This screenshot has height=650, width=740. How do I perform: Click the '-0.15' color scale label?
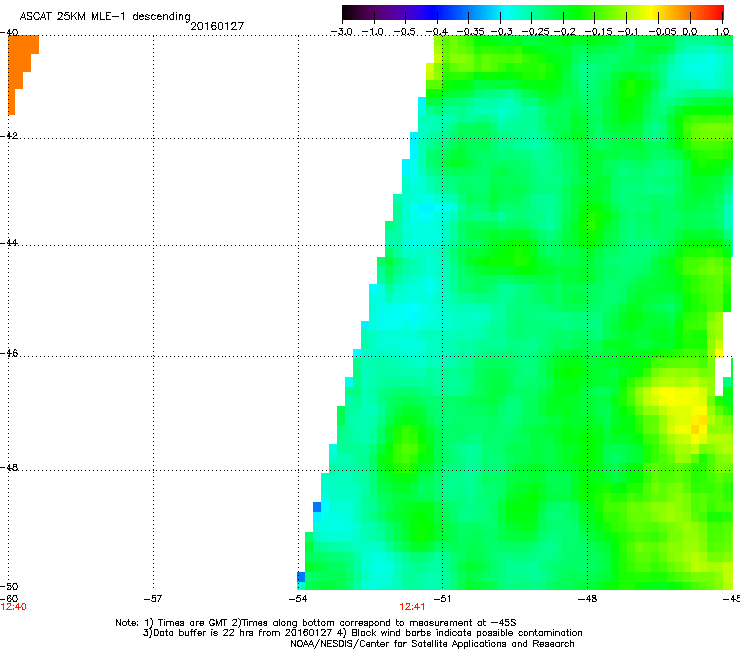pyautogui.click(x=598, y=32)
